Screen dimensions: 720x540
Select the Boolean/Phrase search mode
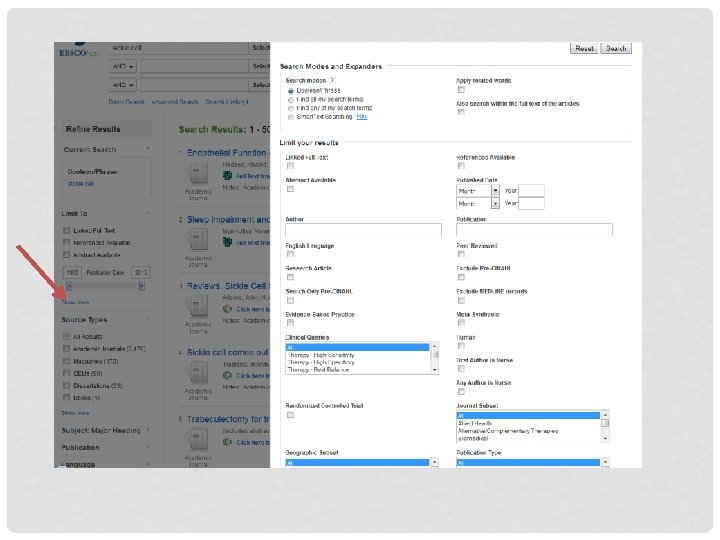[291, 91]
